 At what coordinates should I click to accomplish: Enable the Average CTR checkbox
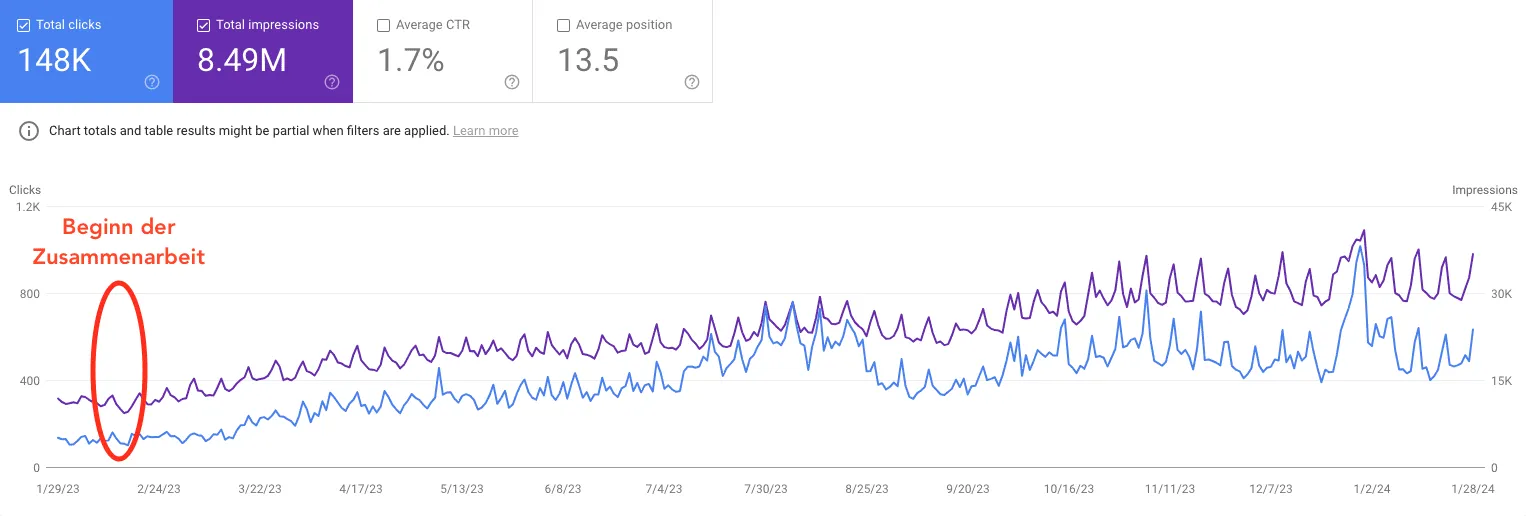[x=383, y=25]
